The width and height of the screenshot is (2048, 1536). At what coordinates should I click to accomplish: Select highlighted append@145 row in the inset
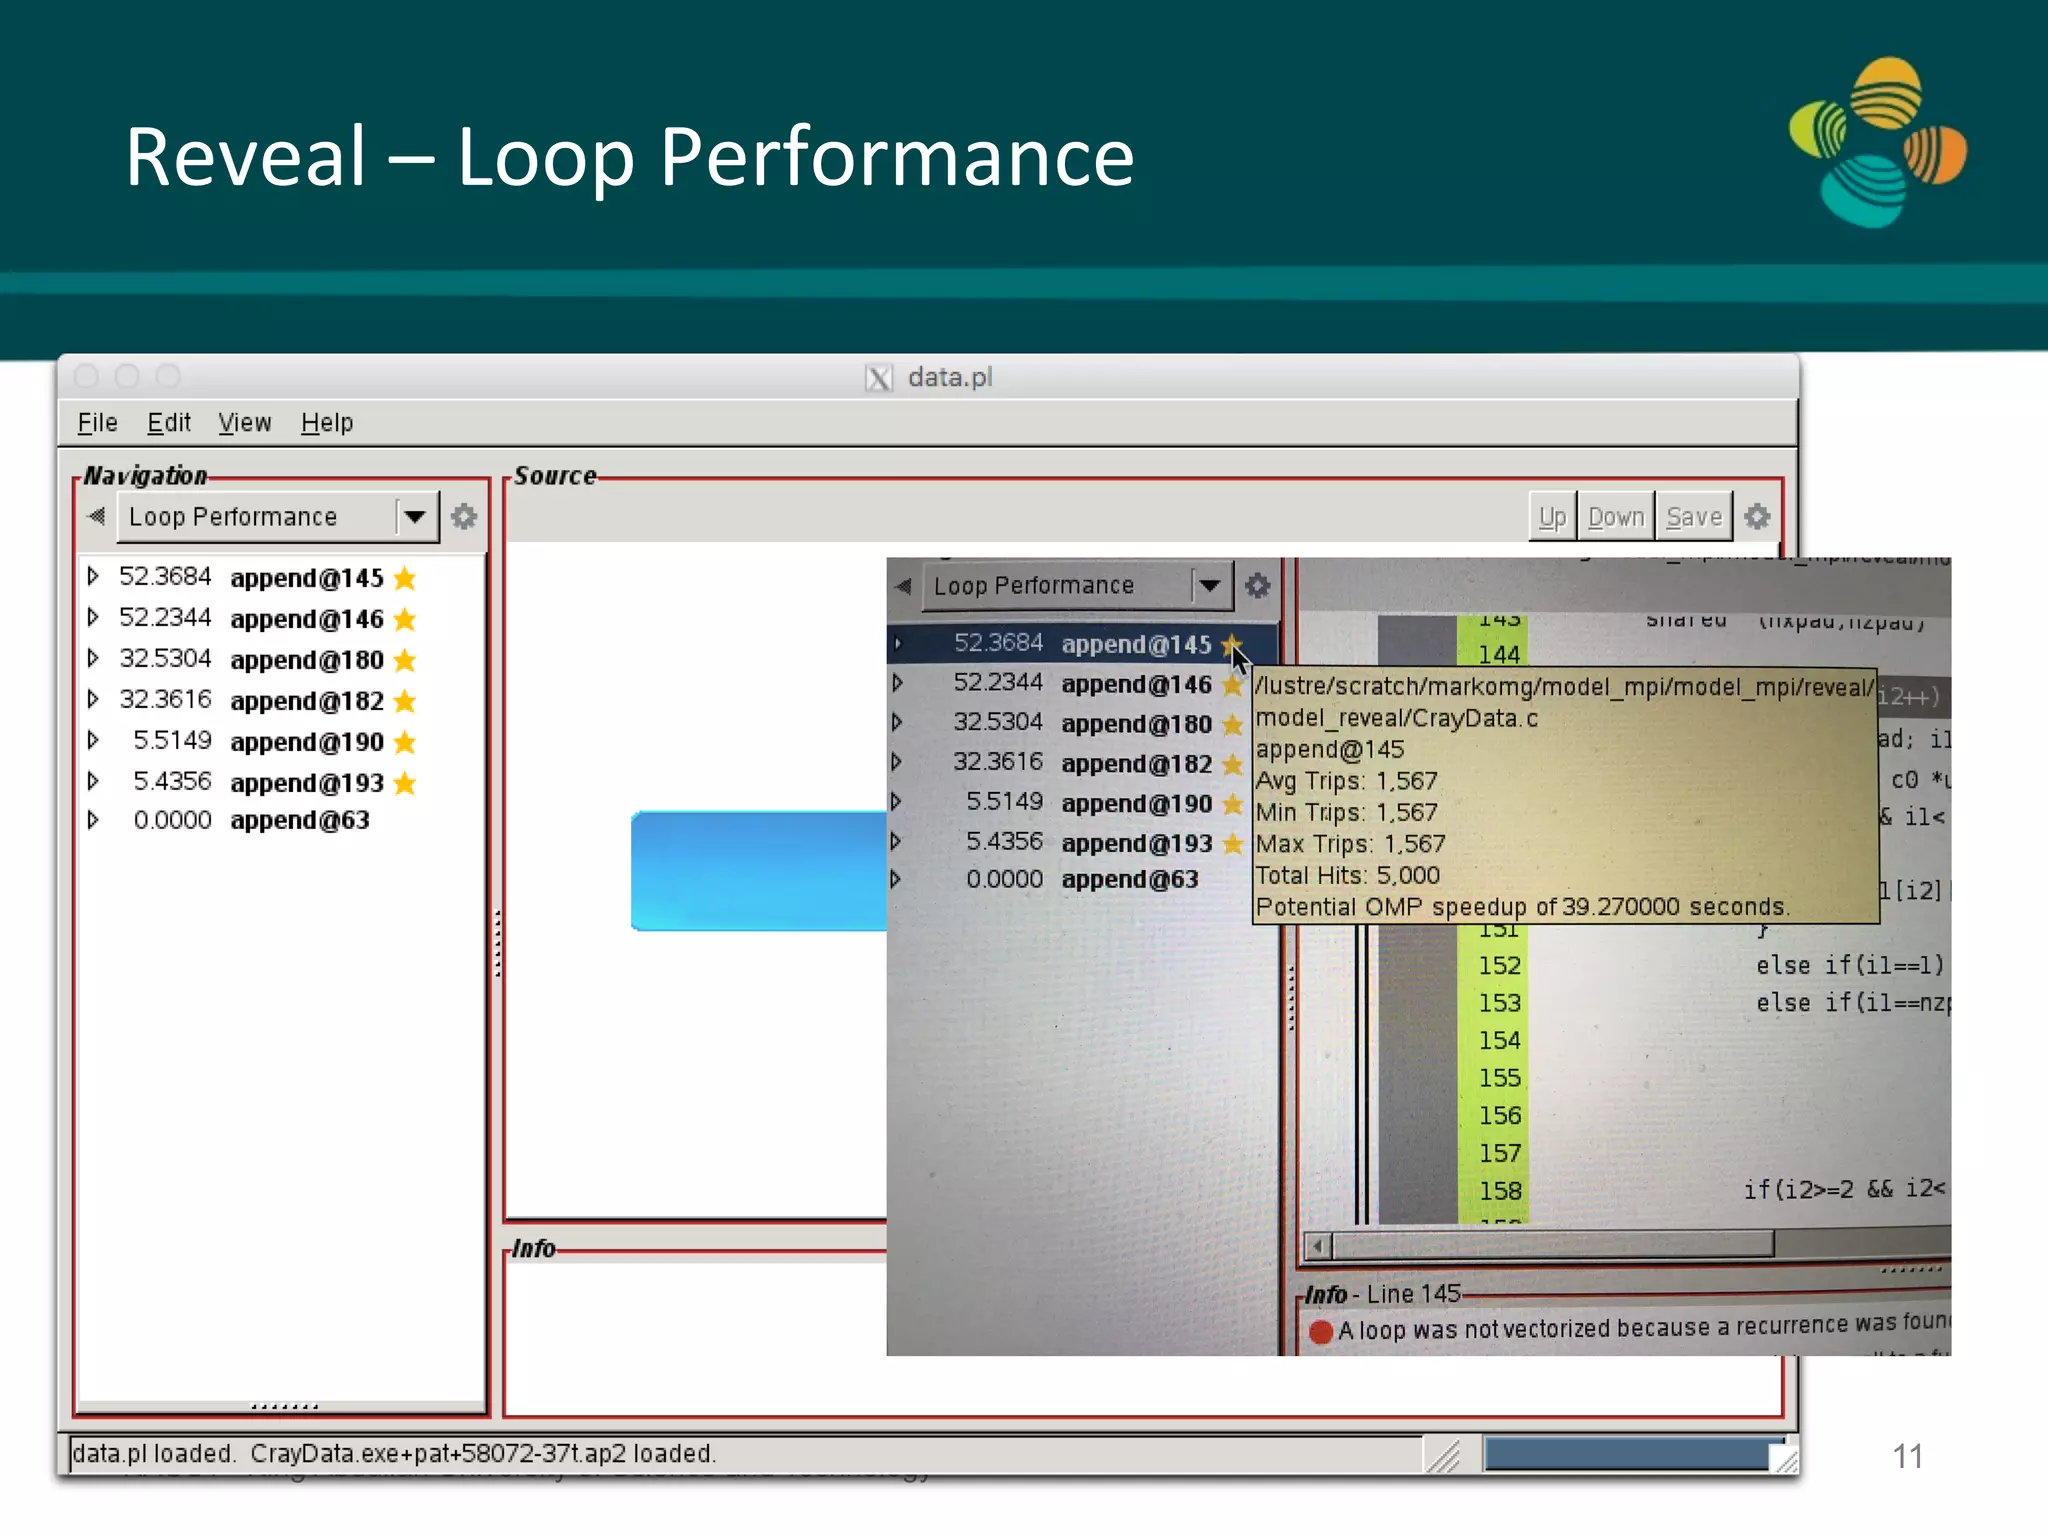(1082, 644)
